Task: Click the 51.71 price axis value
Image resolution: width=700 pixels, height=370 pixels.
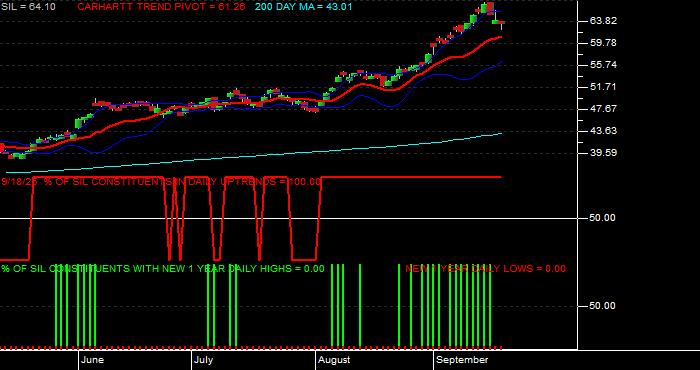Action: pos(603,87)
